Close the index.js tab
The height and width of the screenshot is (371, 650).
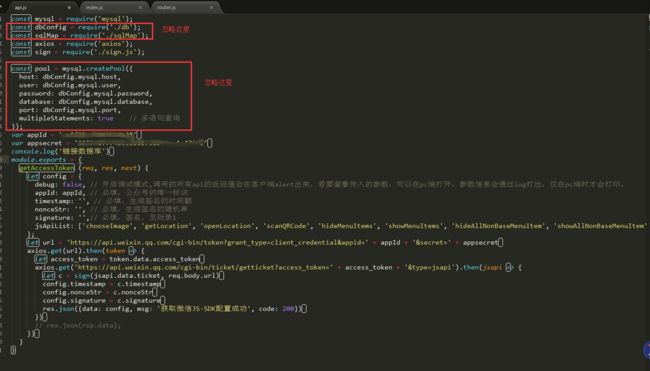140,7
